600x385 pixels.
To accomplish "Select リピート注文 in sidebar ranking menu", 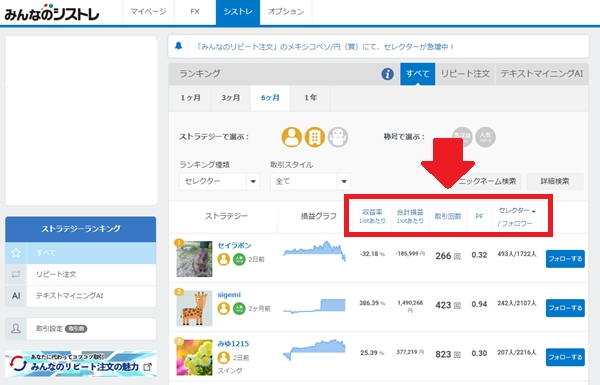I will click(x=81, y=274).
